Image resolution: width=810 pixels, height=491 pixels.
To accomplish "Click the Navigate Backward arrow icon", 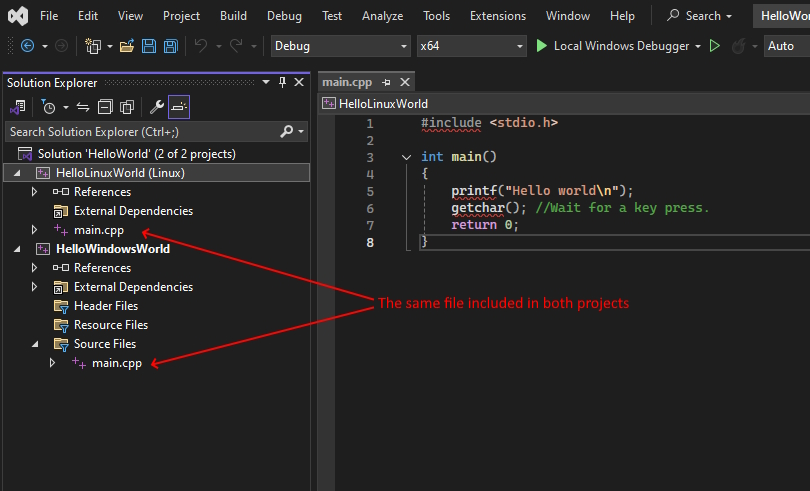I will coord(27,46).
